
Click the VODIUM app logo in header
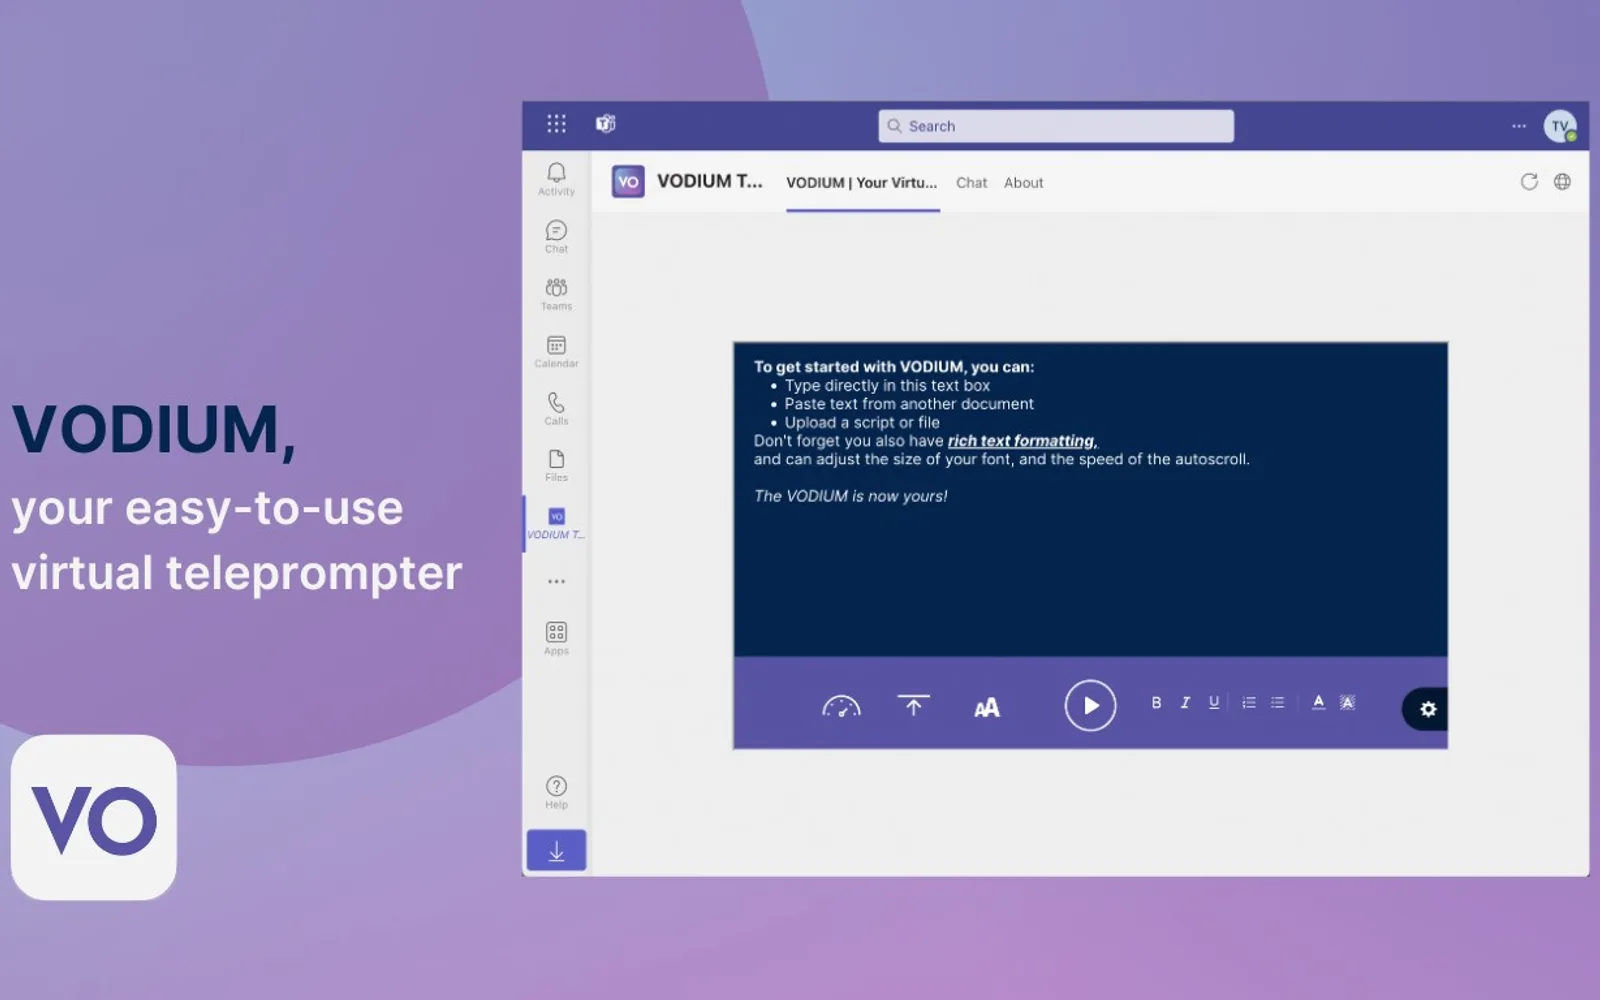(628, 182)
